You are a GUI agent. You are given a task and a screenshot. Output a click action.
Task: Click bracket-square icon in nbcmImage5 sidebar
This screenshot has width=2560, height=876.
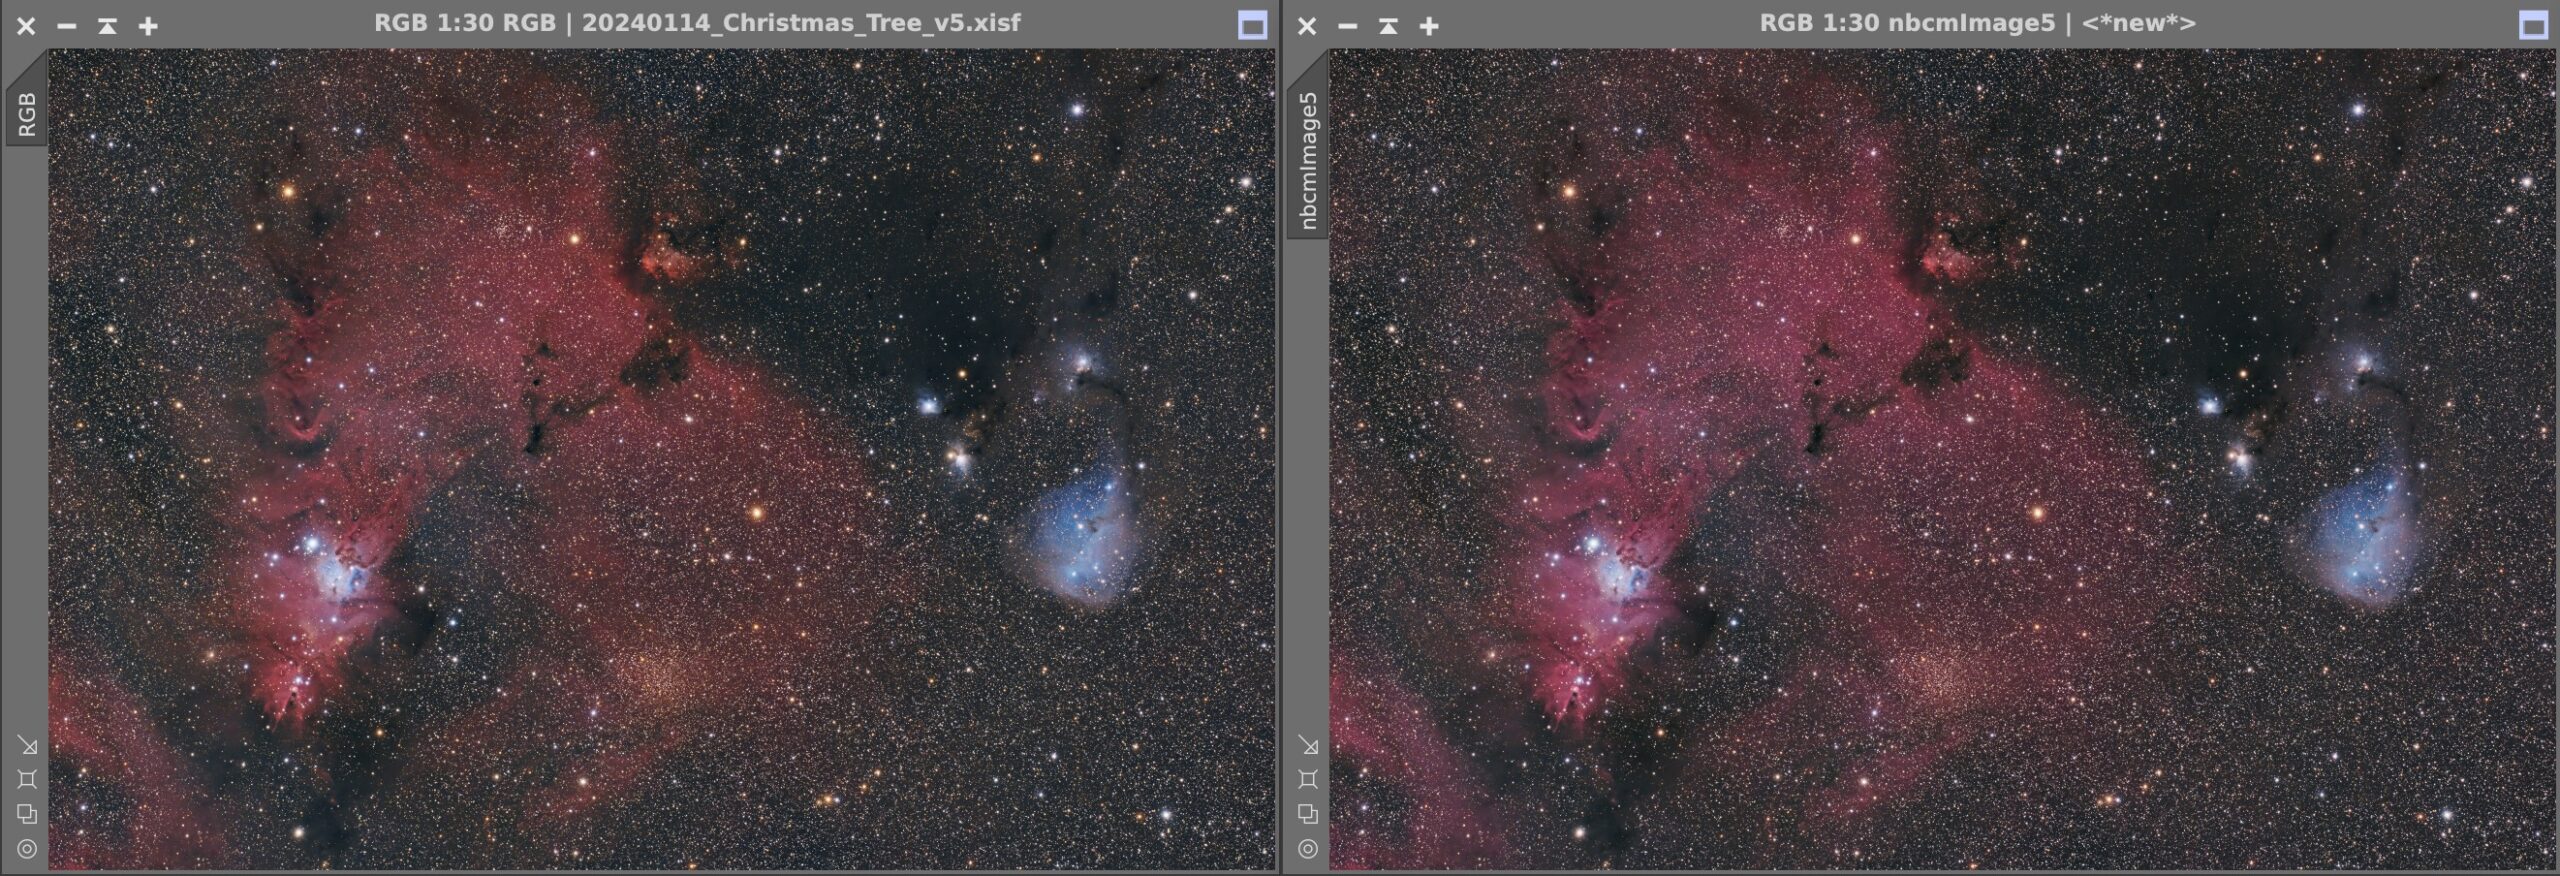tap(1308, 779)
